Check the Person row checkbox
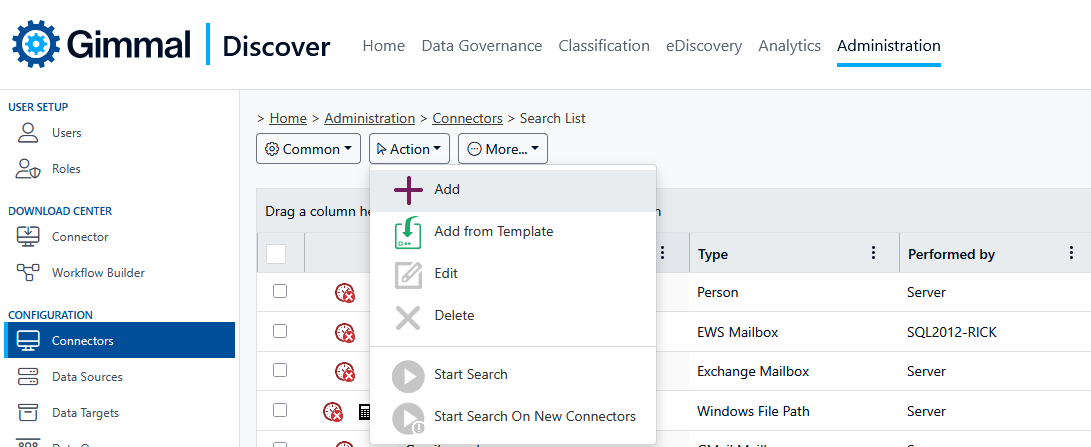Screen dimensions: 1091x447 pos(280,291)
